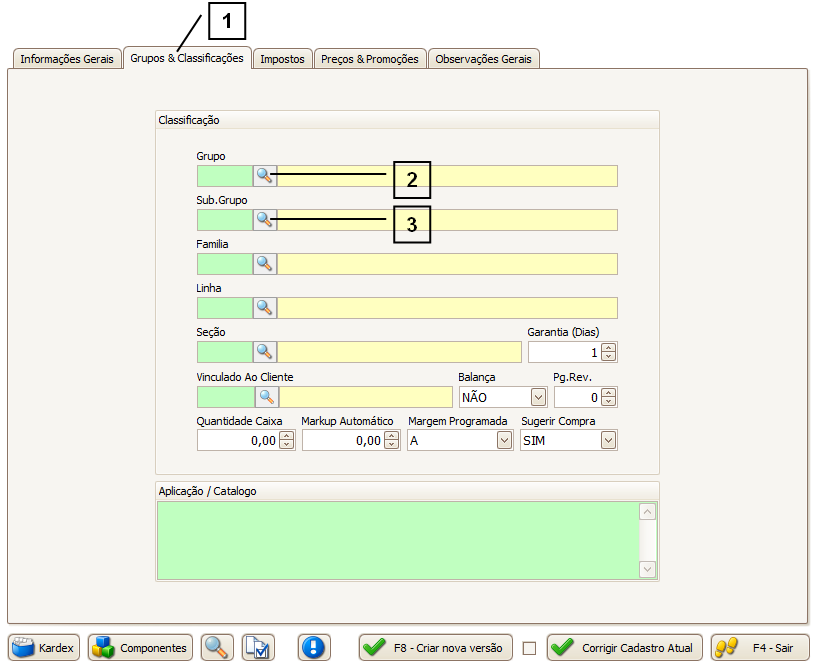Open the Sub.Grupo lookup magnifier

pos(264,220)
